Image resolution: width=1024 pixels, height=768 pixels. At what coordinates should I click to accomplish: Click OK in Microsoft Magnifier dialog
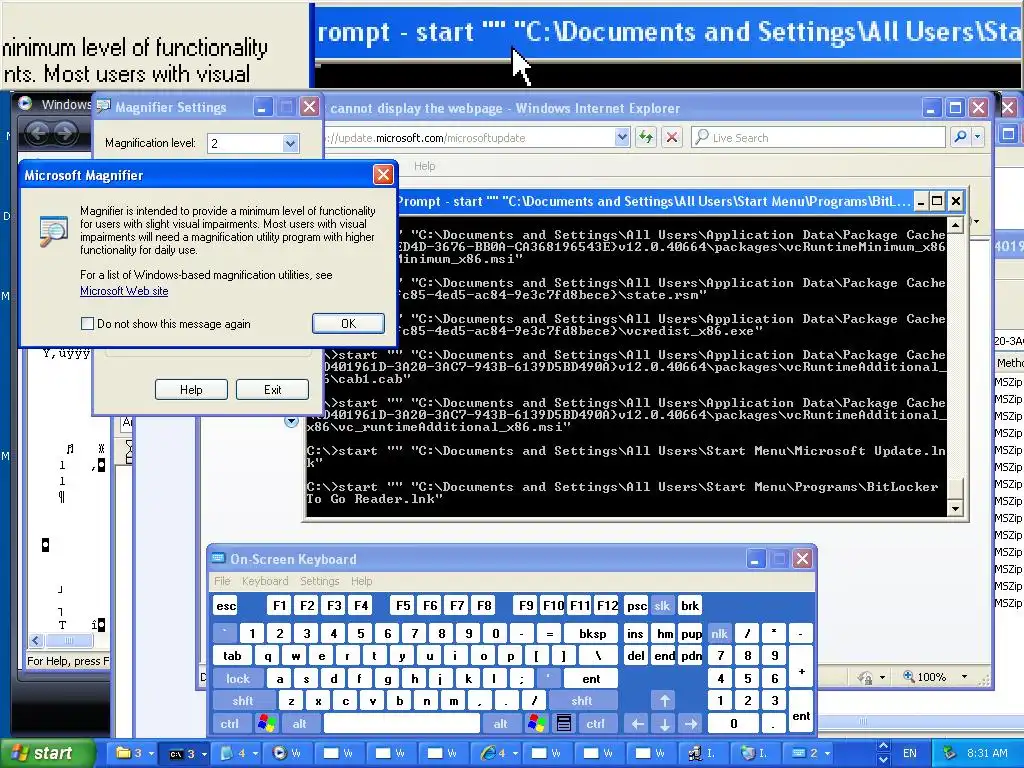(x=348, y=323)
